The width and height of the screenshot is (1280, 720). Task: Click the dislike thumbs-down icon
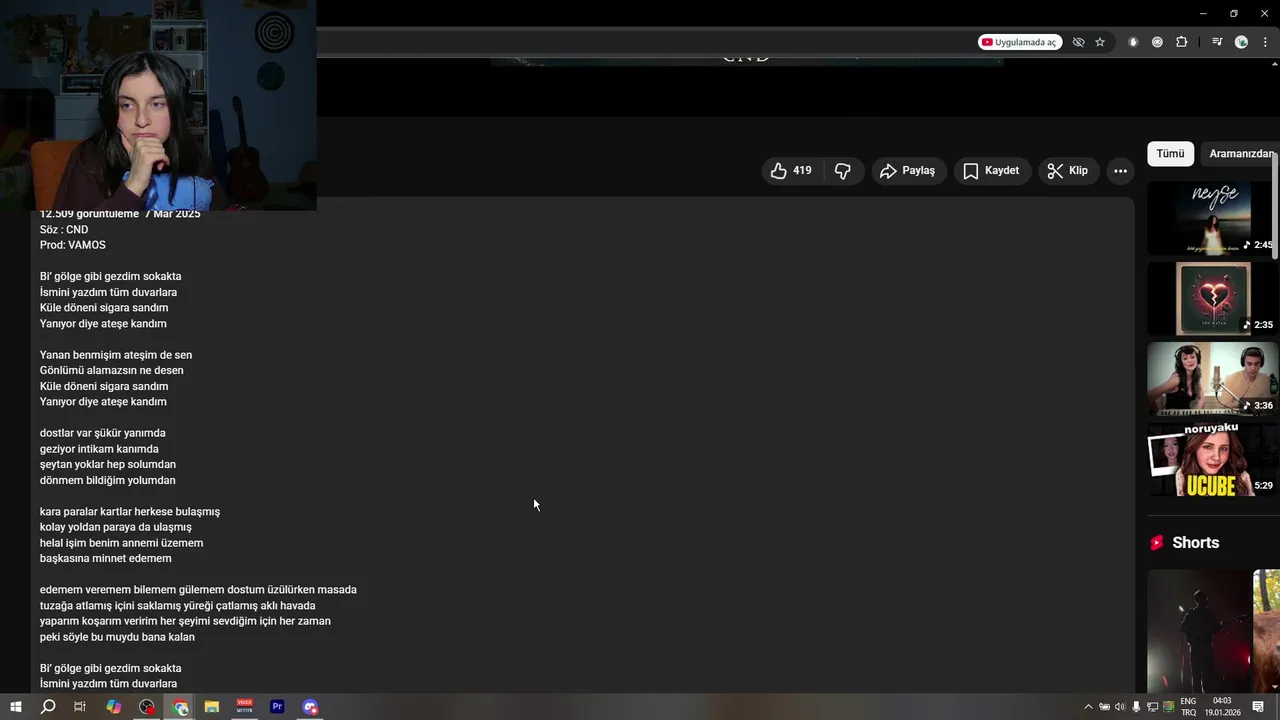click(x=843, y=171)
